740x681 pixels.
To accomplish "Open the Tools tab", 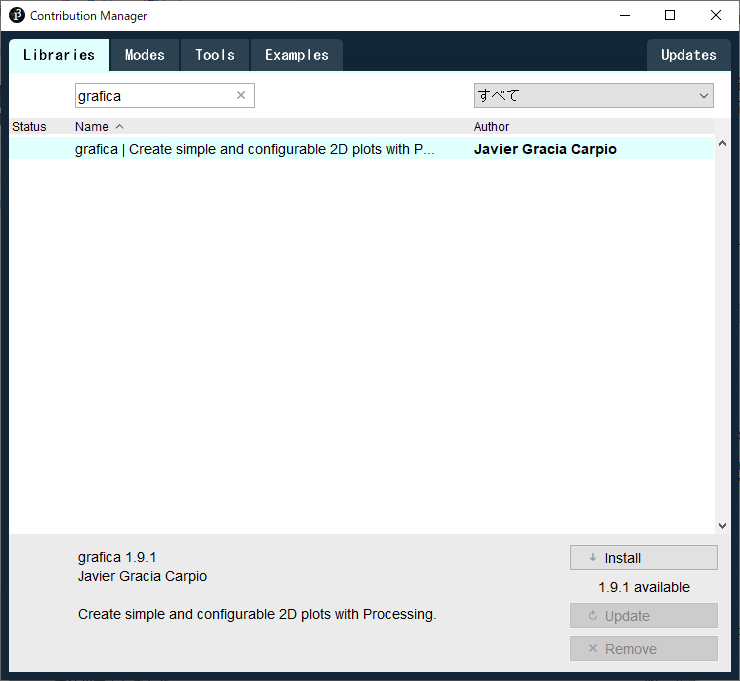I will 214,55.
